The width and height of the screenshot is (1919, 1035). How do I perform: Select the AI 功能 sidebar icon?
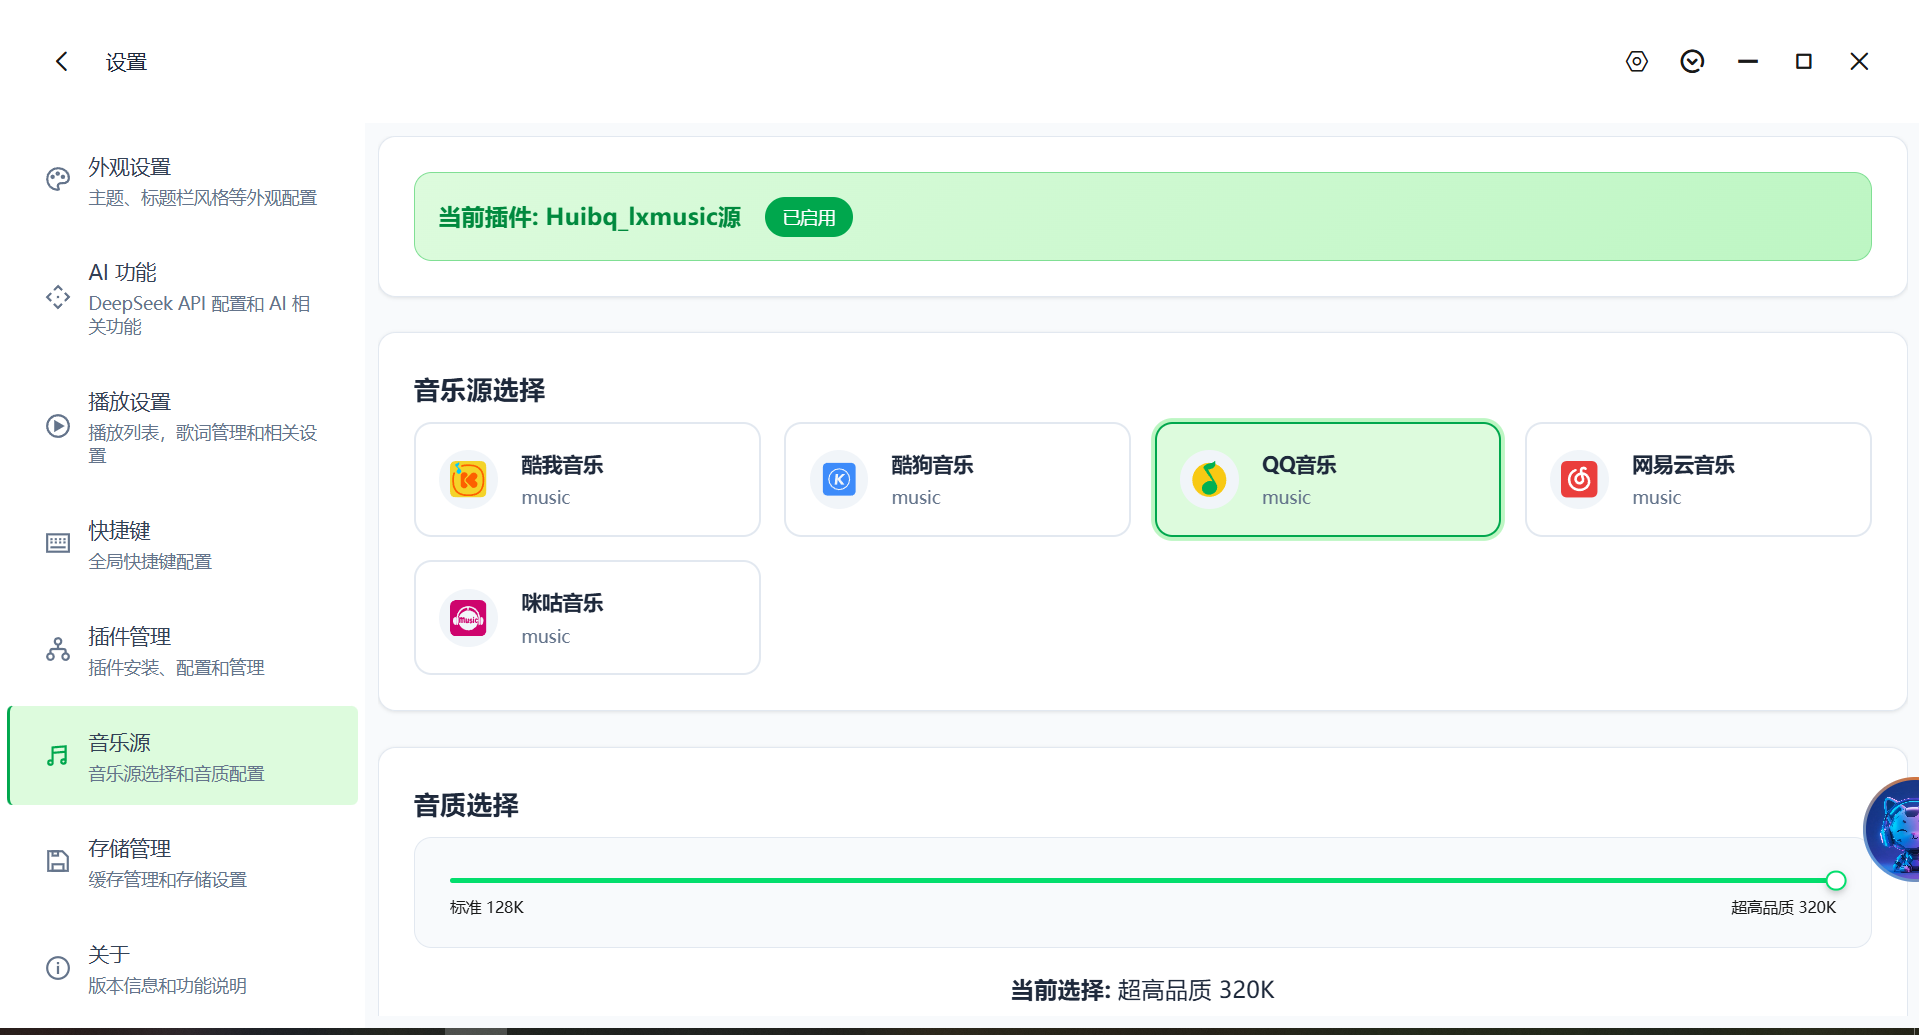[57, 297]
